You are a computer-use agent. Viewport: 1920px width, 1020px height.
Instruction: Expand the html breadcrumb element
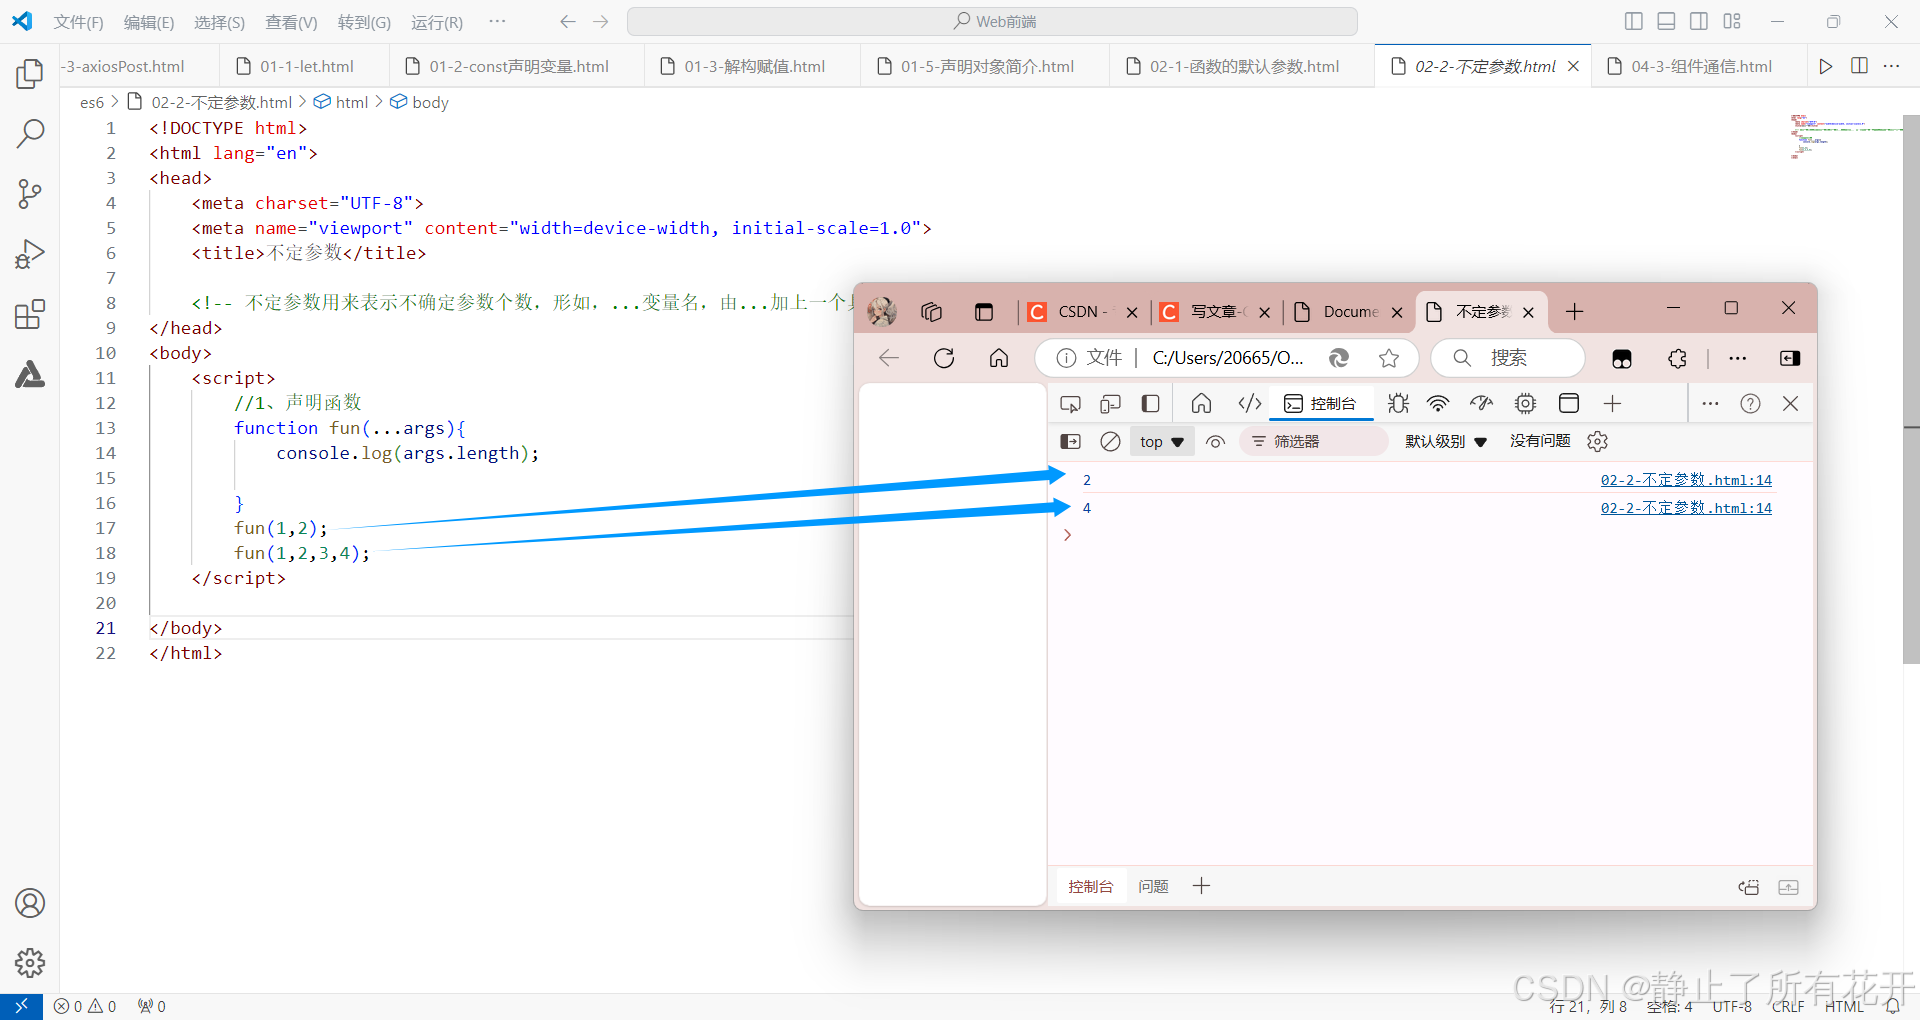(341, 102)
